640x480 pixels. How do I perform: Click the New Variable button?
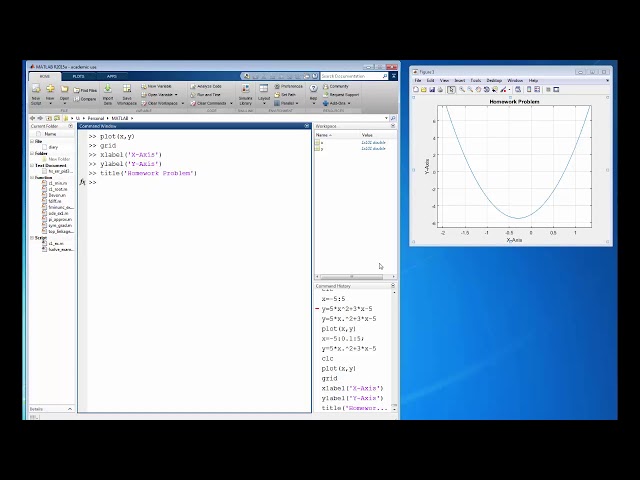coord(156,86)
